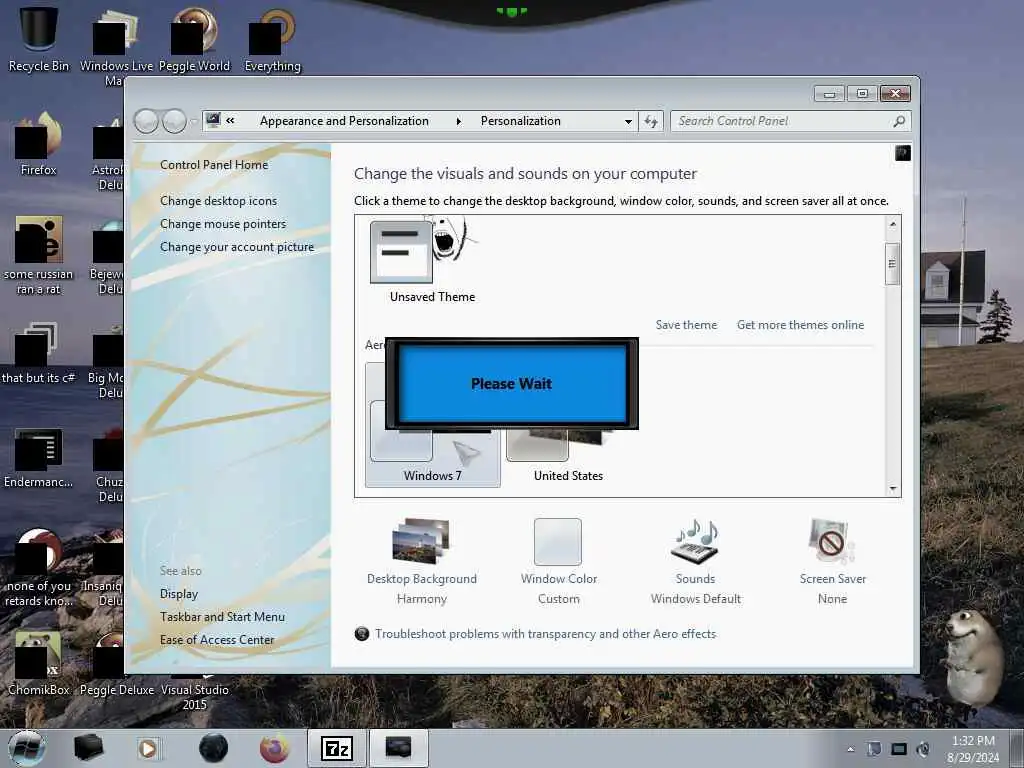1024x768 pixels.
Task: Launch Peggle World from the desktop
Action: pos(194,40)
